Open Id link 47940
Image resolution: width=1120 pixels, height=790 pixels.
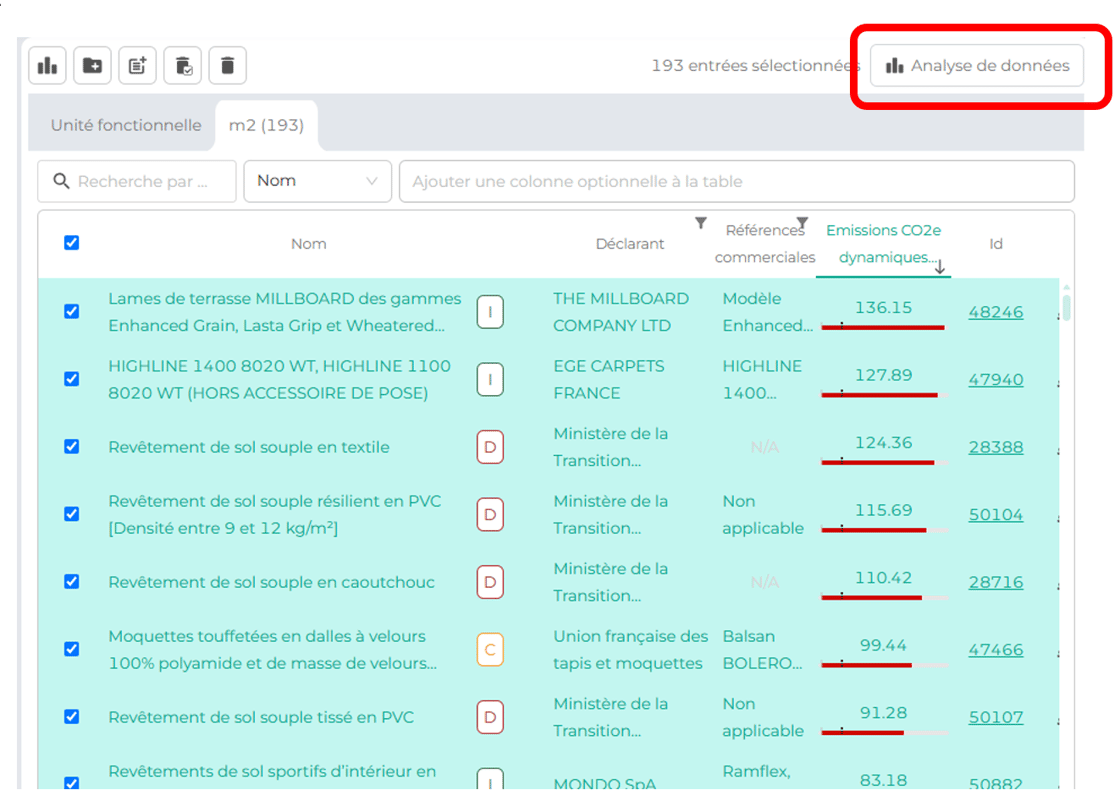pyautogui.click(x=996, y=379)
